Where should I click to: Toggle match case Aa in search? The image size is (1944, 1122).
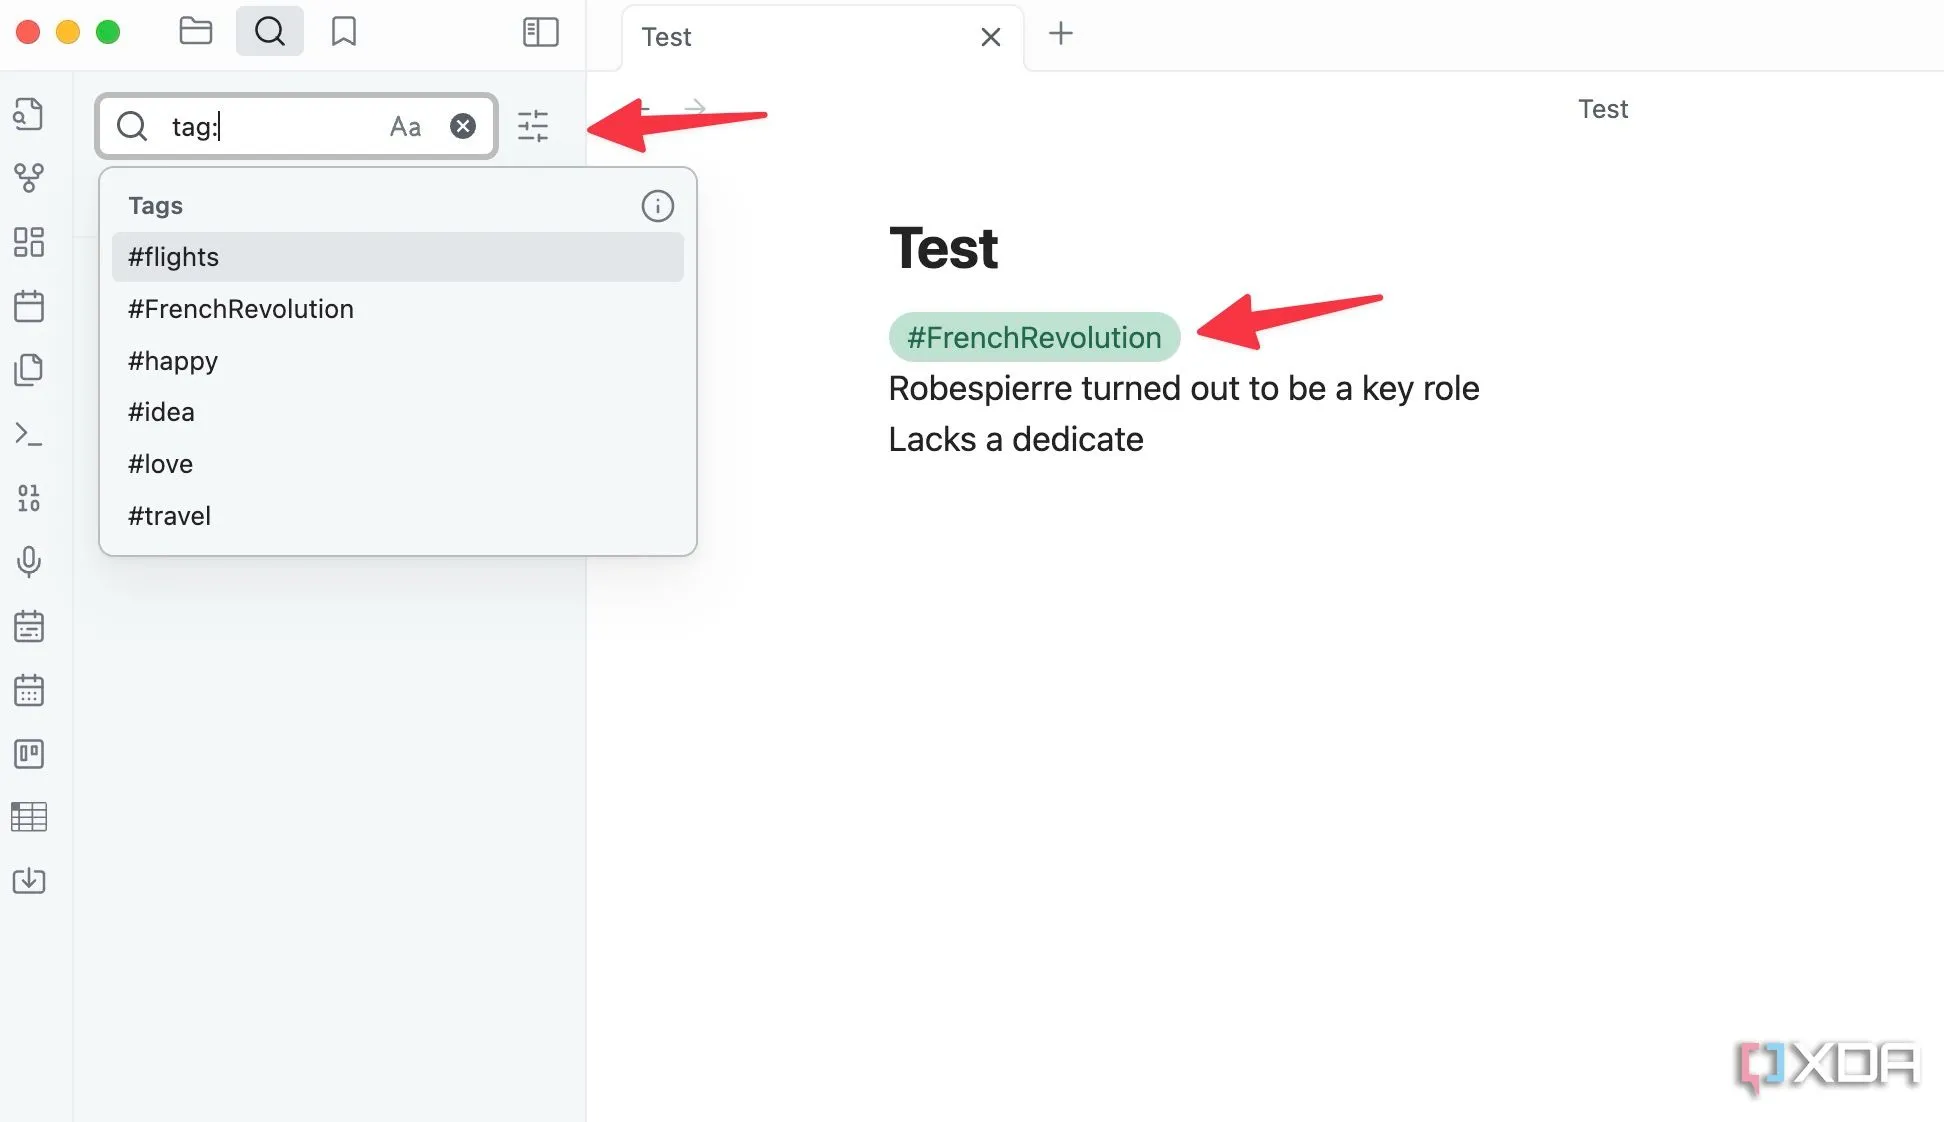point(405,127)
